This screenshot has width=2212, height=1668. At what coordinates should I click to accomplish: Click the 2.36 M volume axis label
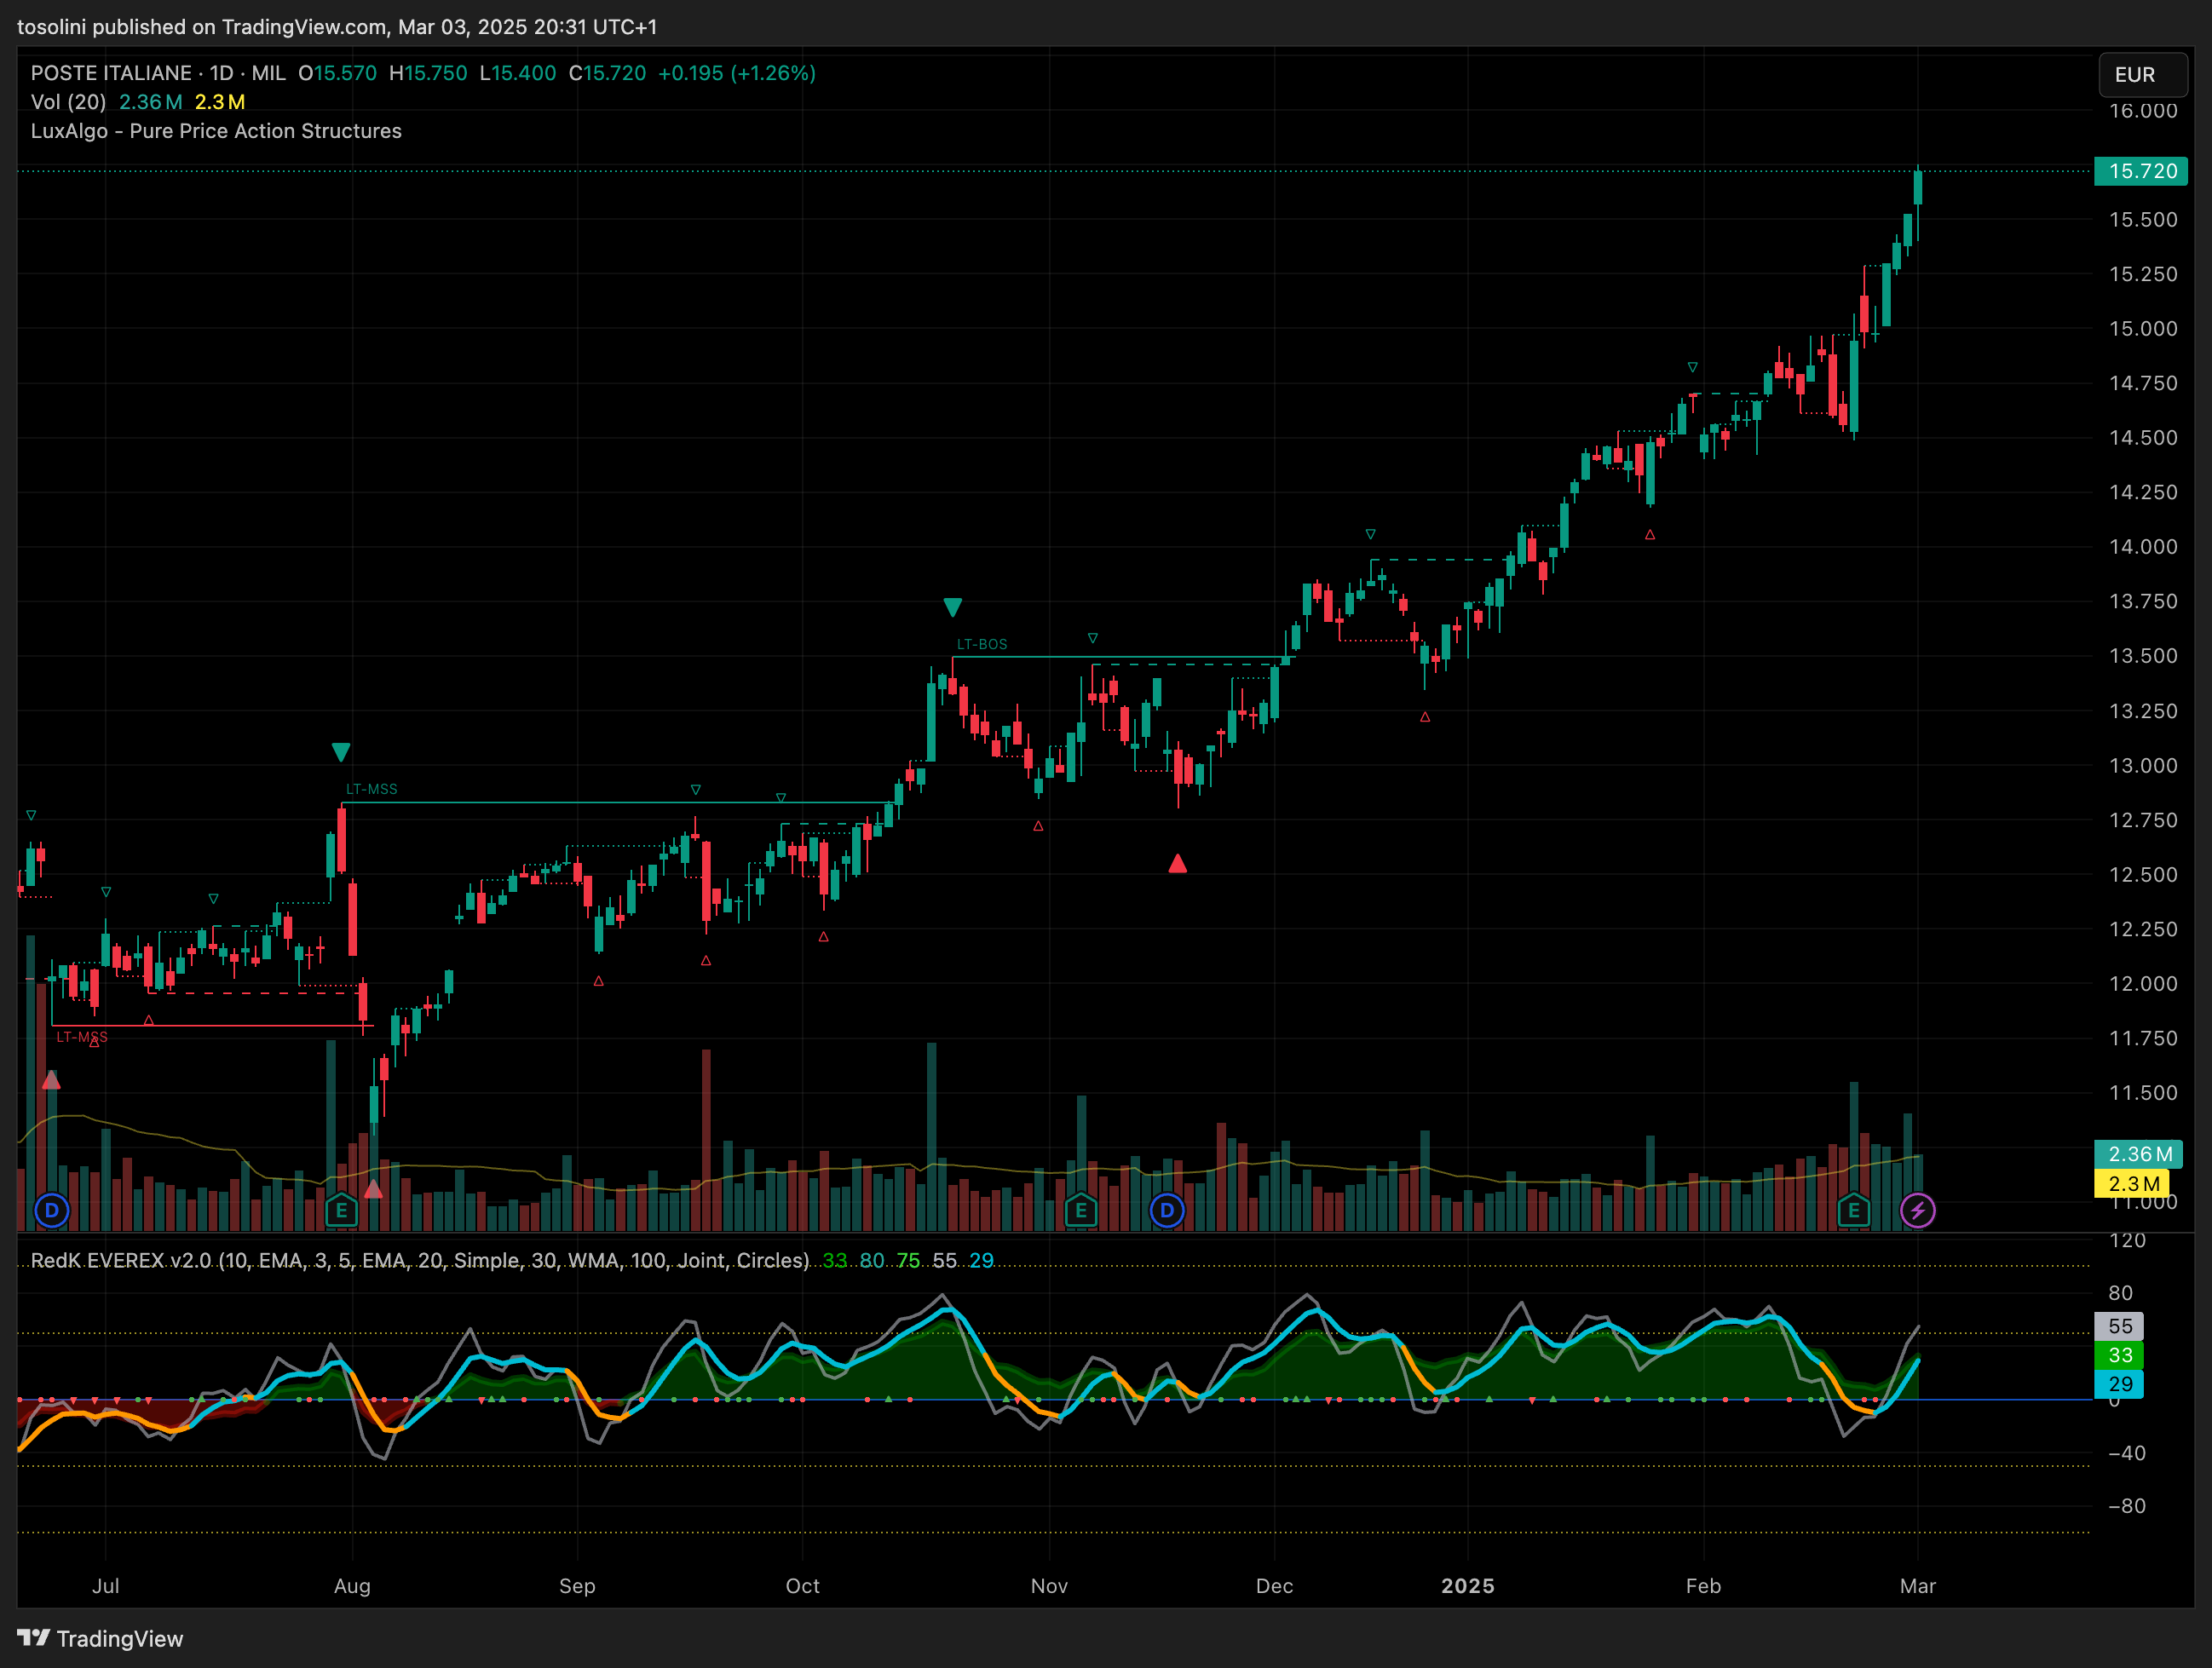tap(2138, 1154)
